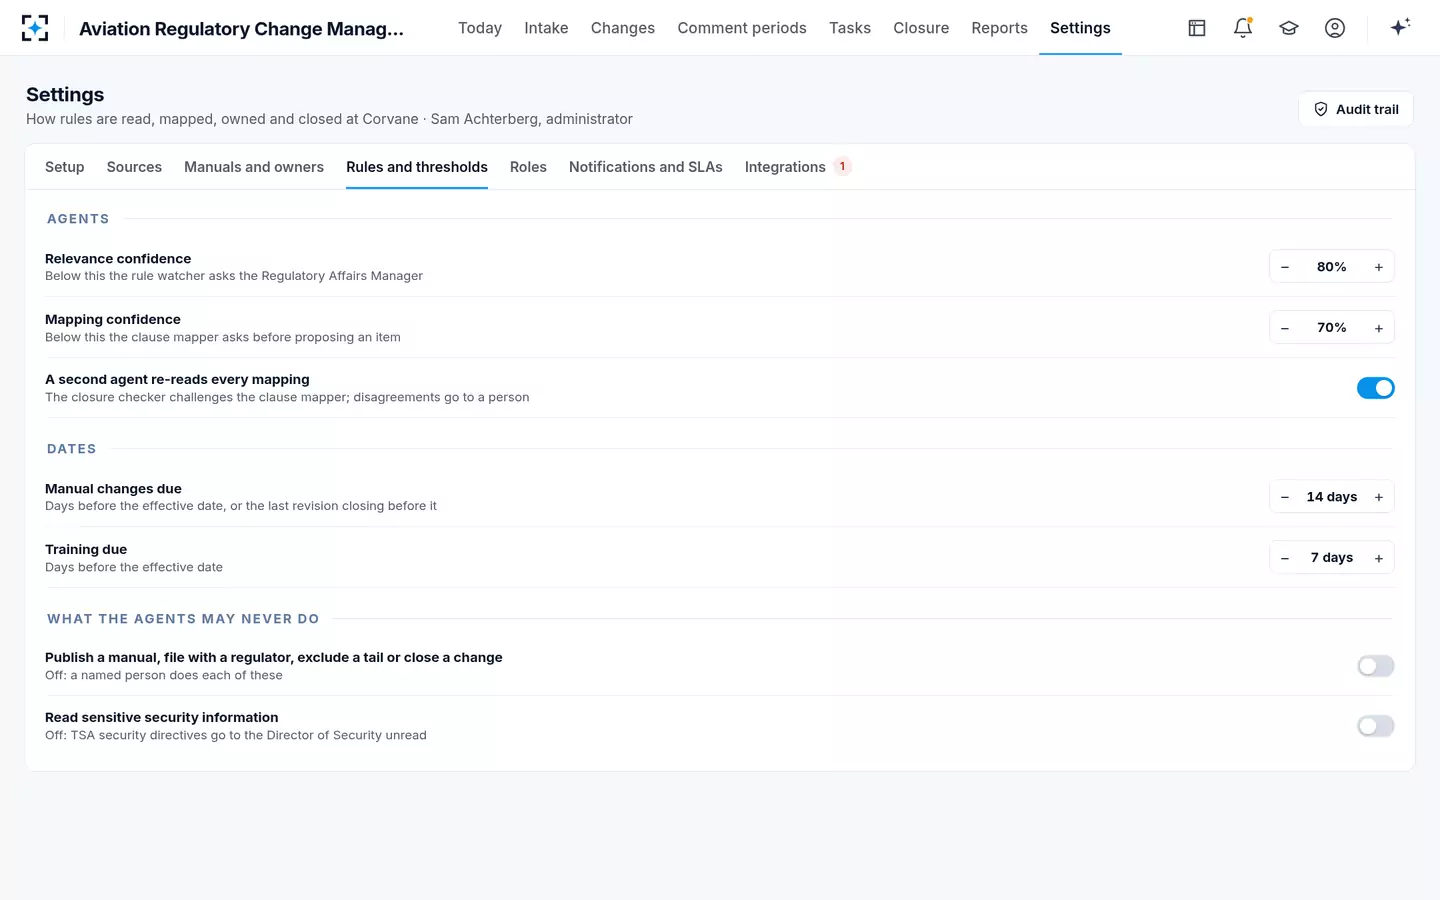Image resolution: width=1440 pixels, height=900 pixels.
Task: Open the Closure page
Action: (921, 28)
